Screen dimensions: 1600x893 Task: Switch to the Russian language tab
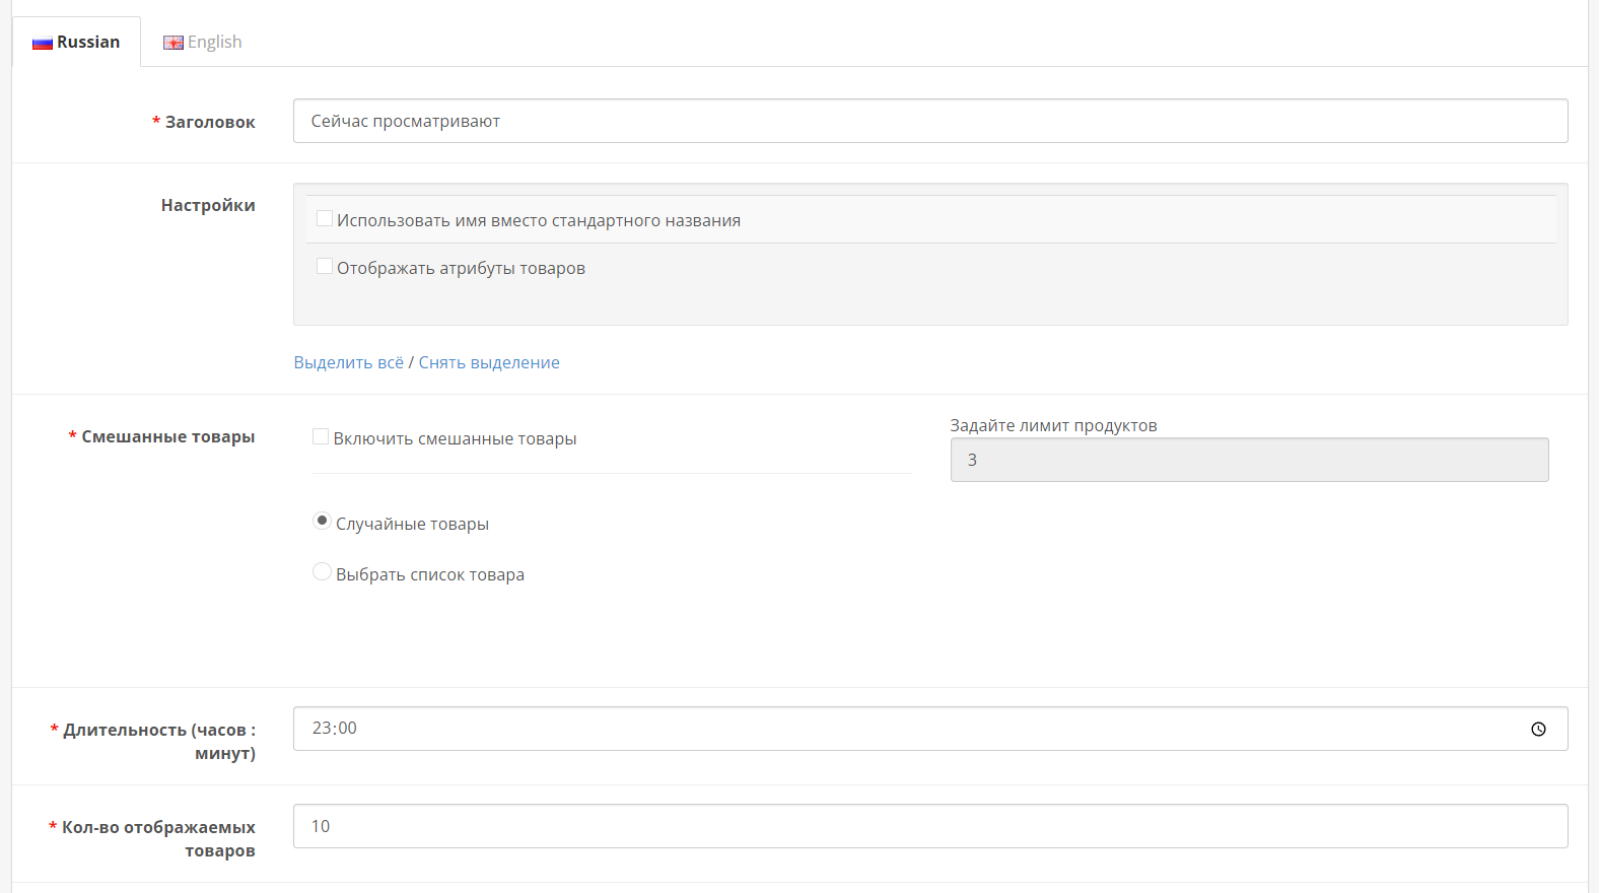76,42
